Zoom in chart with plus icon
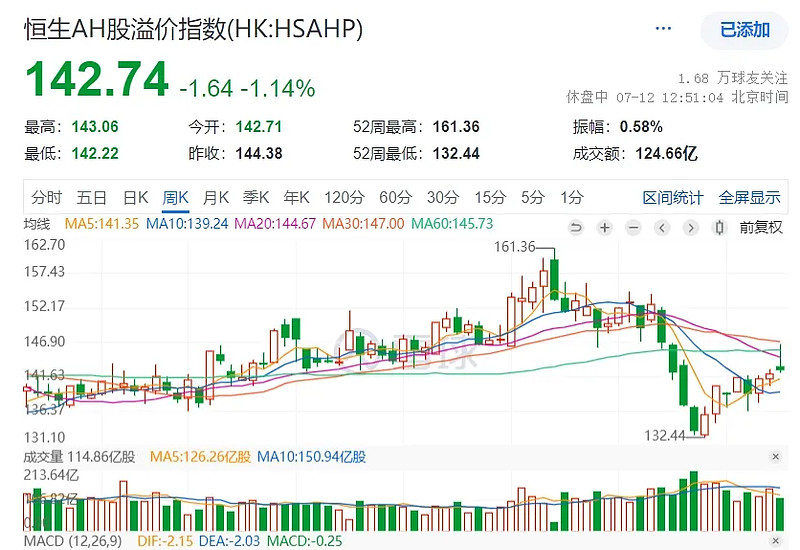 (x=605, y=227)
